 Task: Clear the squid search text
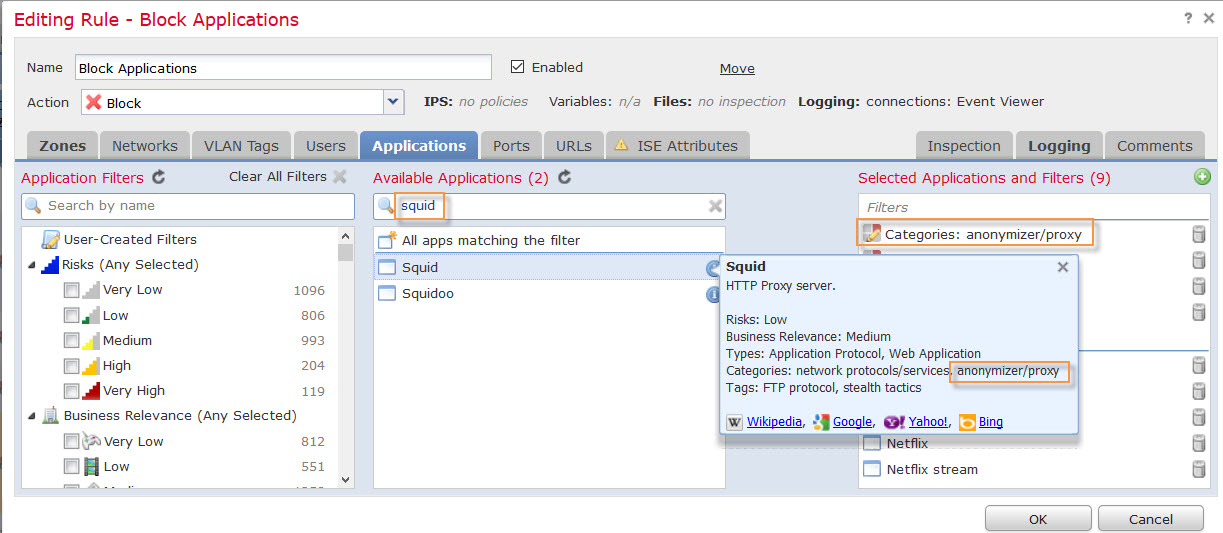[715, 206]
